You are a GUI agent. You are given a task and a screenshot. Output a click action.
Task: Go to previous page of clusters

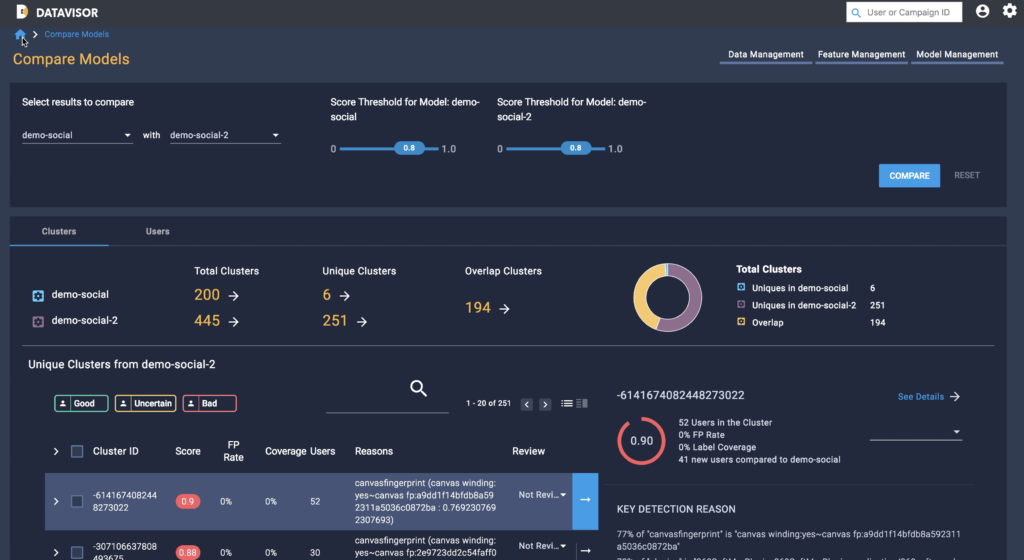[x=526, y=404]
